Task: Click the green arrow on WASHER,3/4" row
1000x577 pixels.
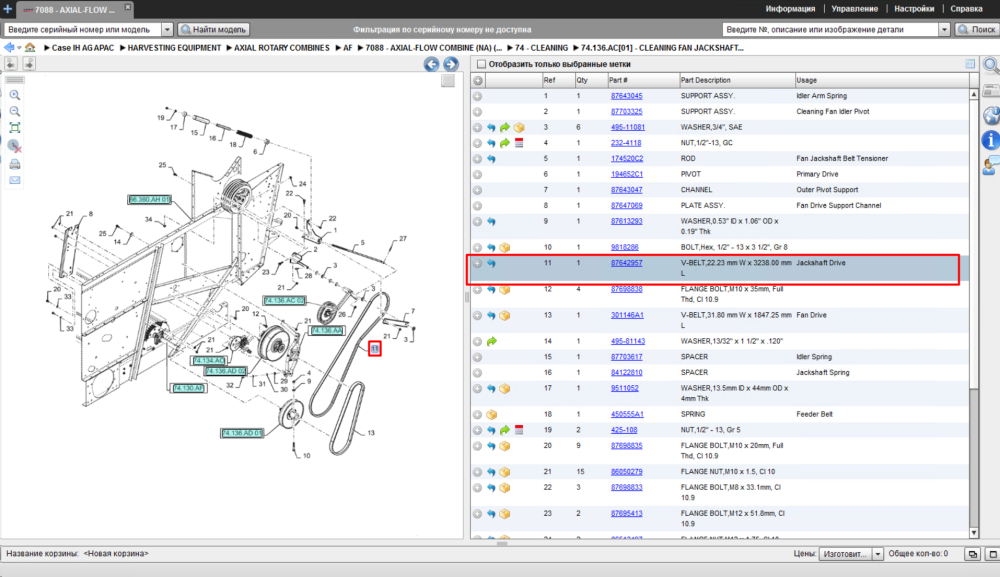Action: 504,128
